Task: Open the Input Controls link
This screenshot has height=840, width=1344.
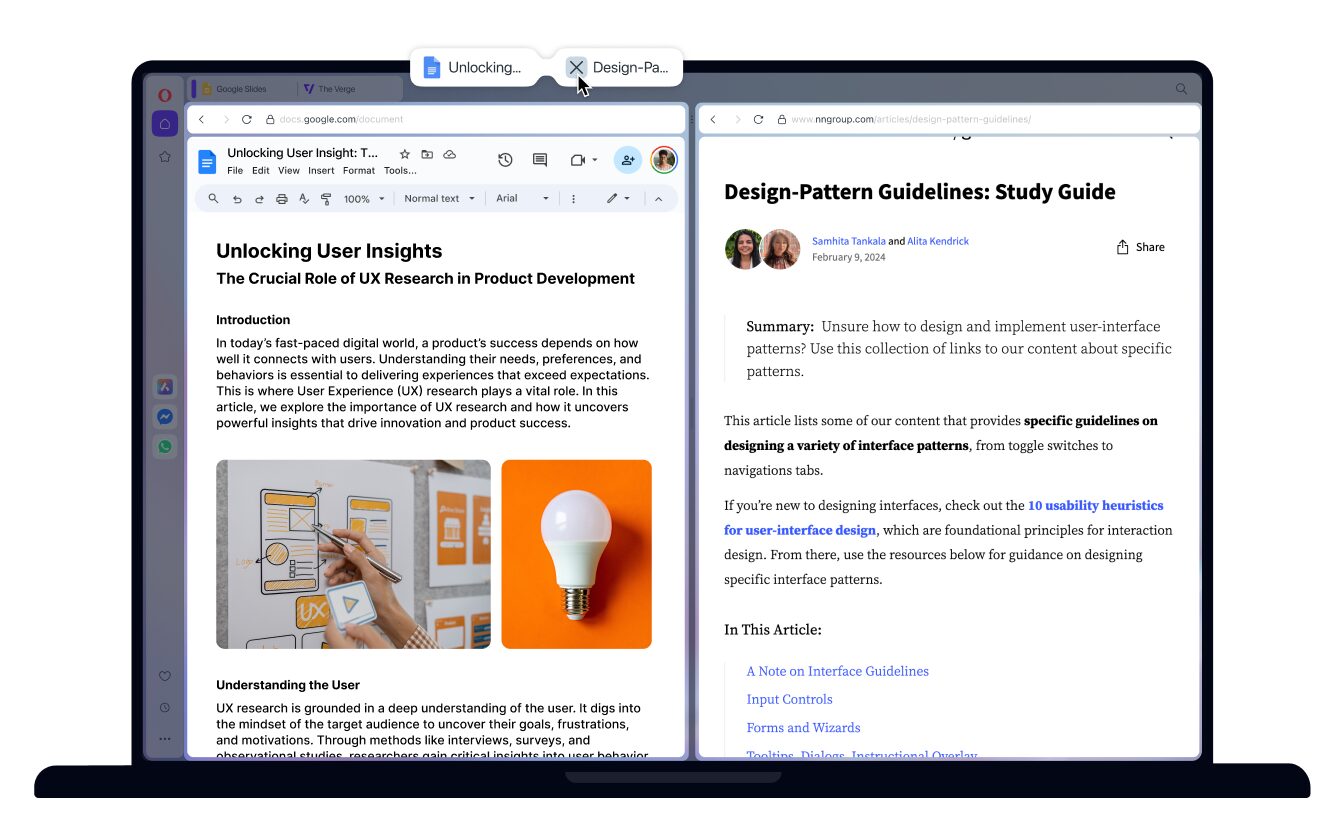Action: 789,699
